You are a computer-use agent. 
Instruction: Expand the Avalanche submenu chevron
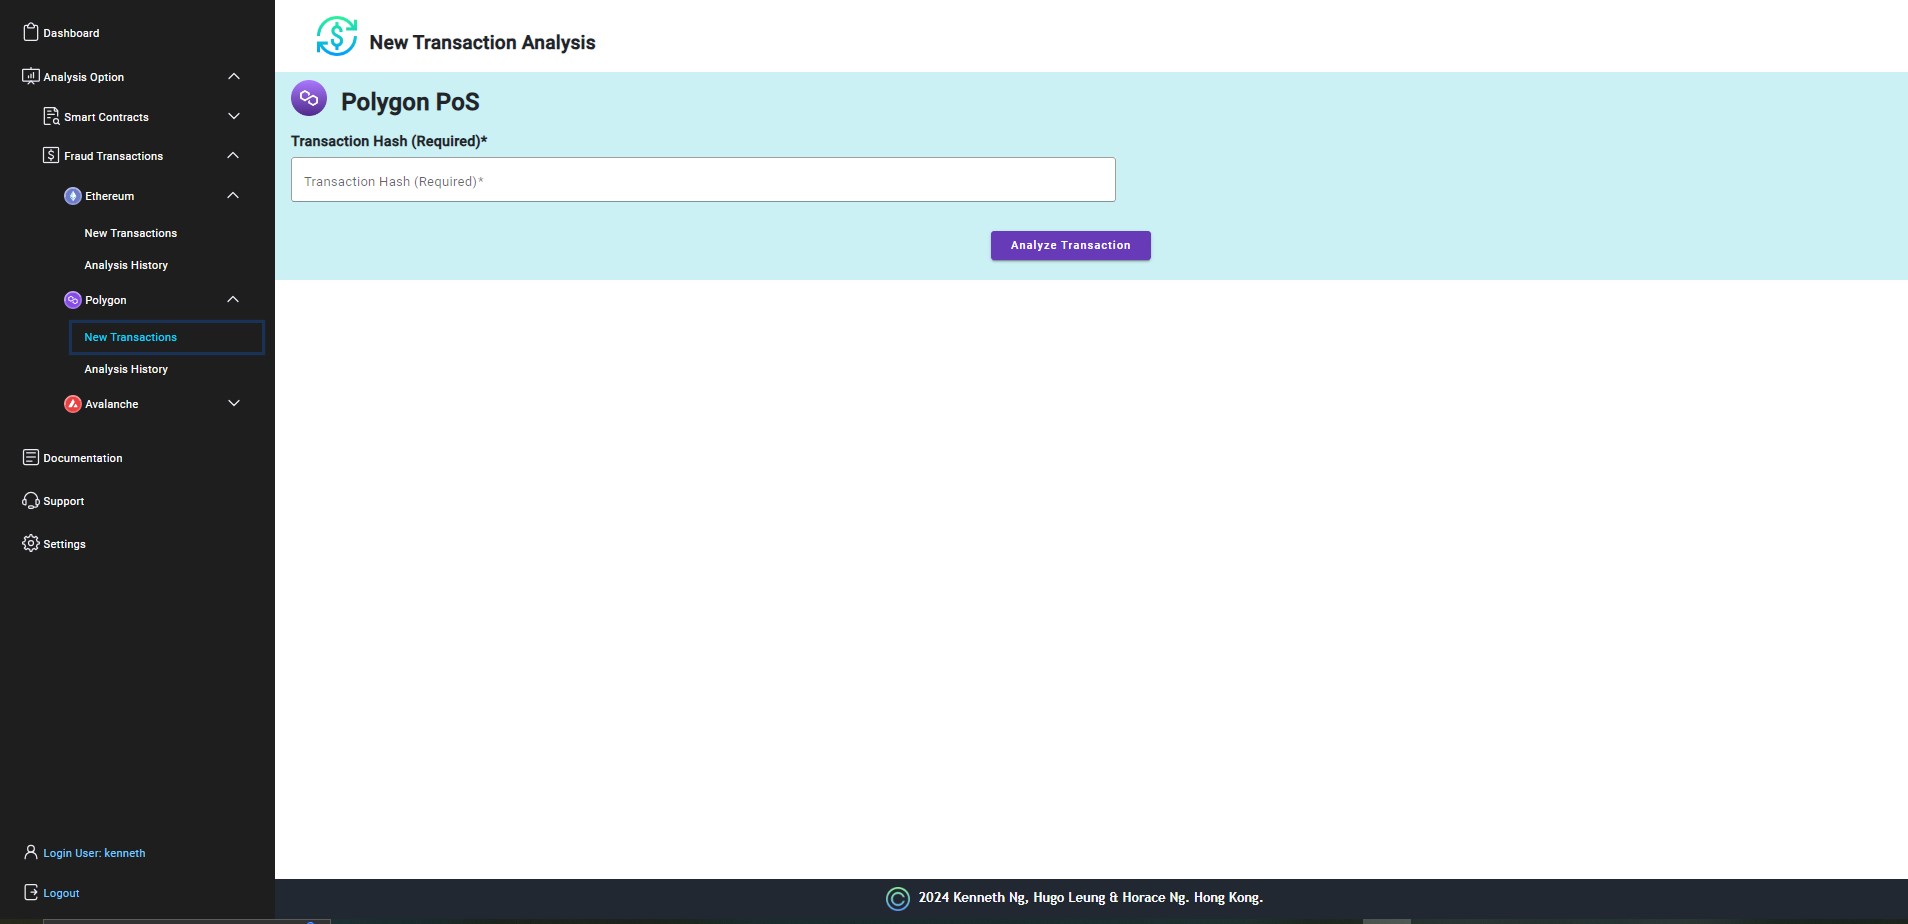tap(234, 403)
